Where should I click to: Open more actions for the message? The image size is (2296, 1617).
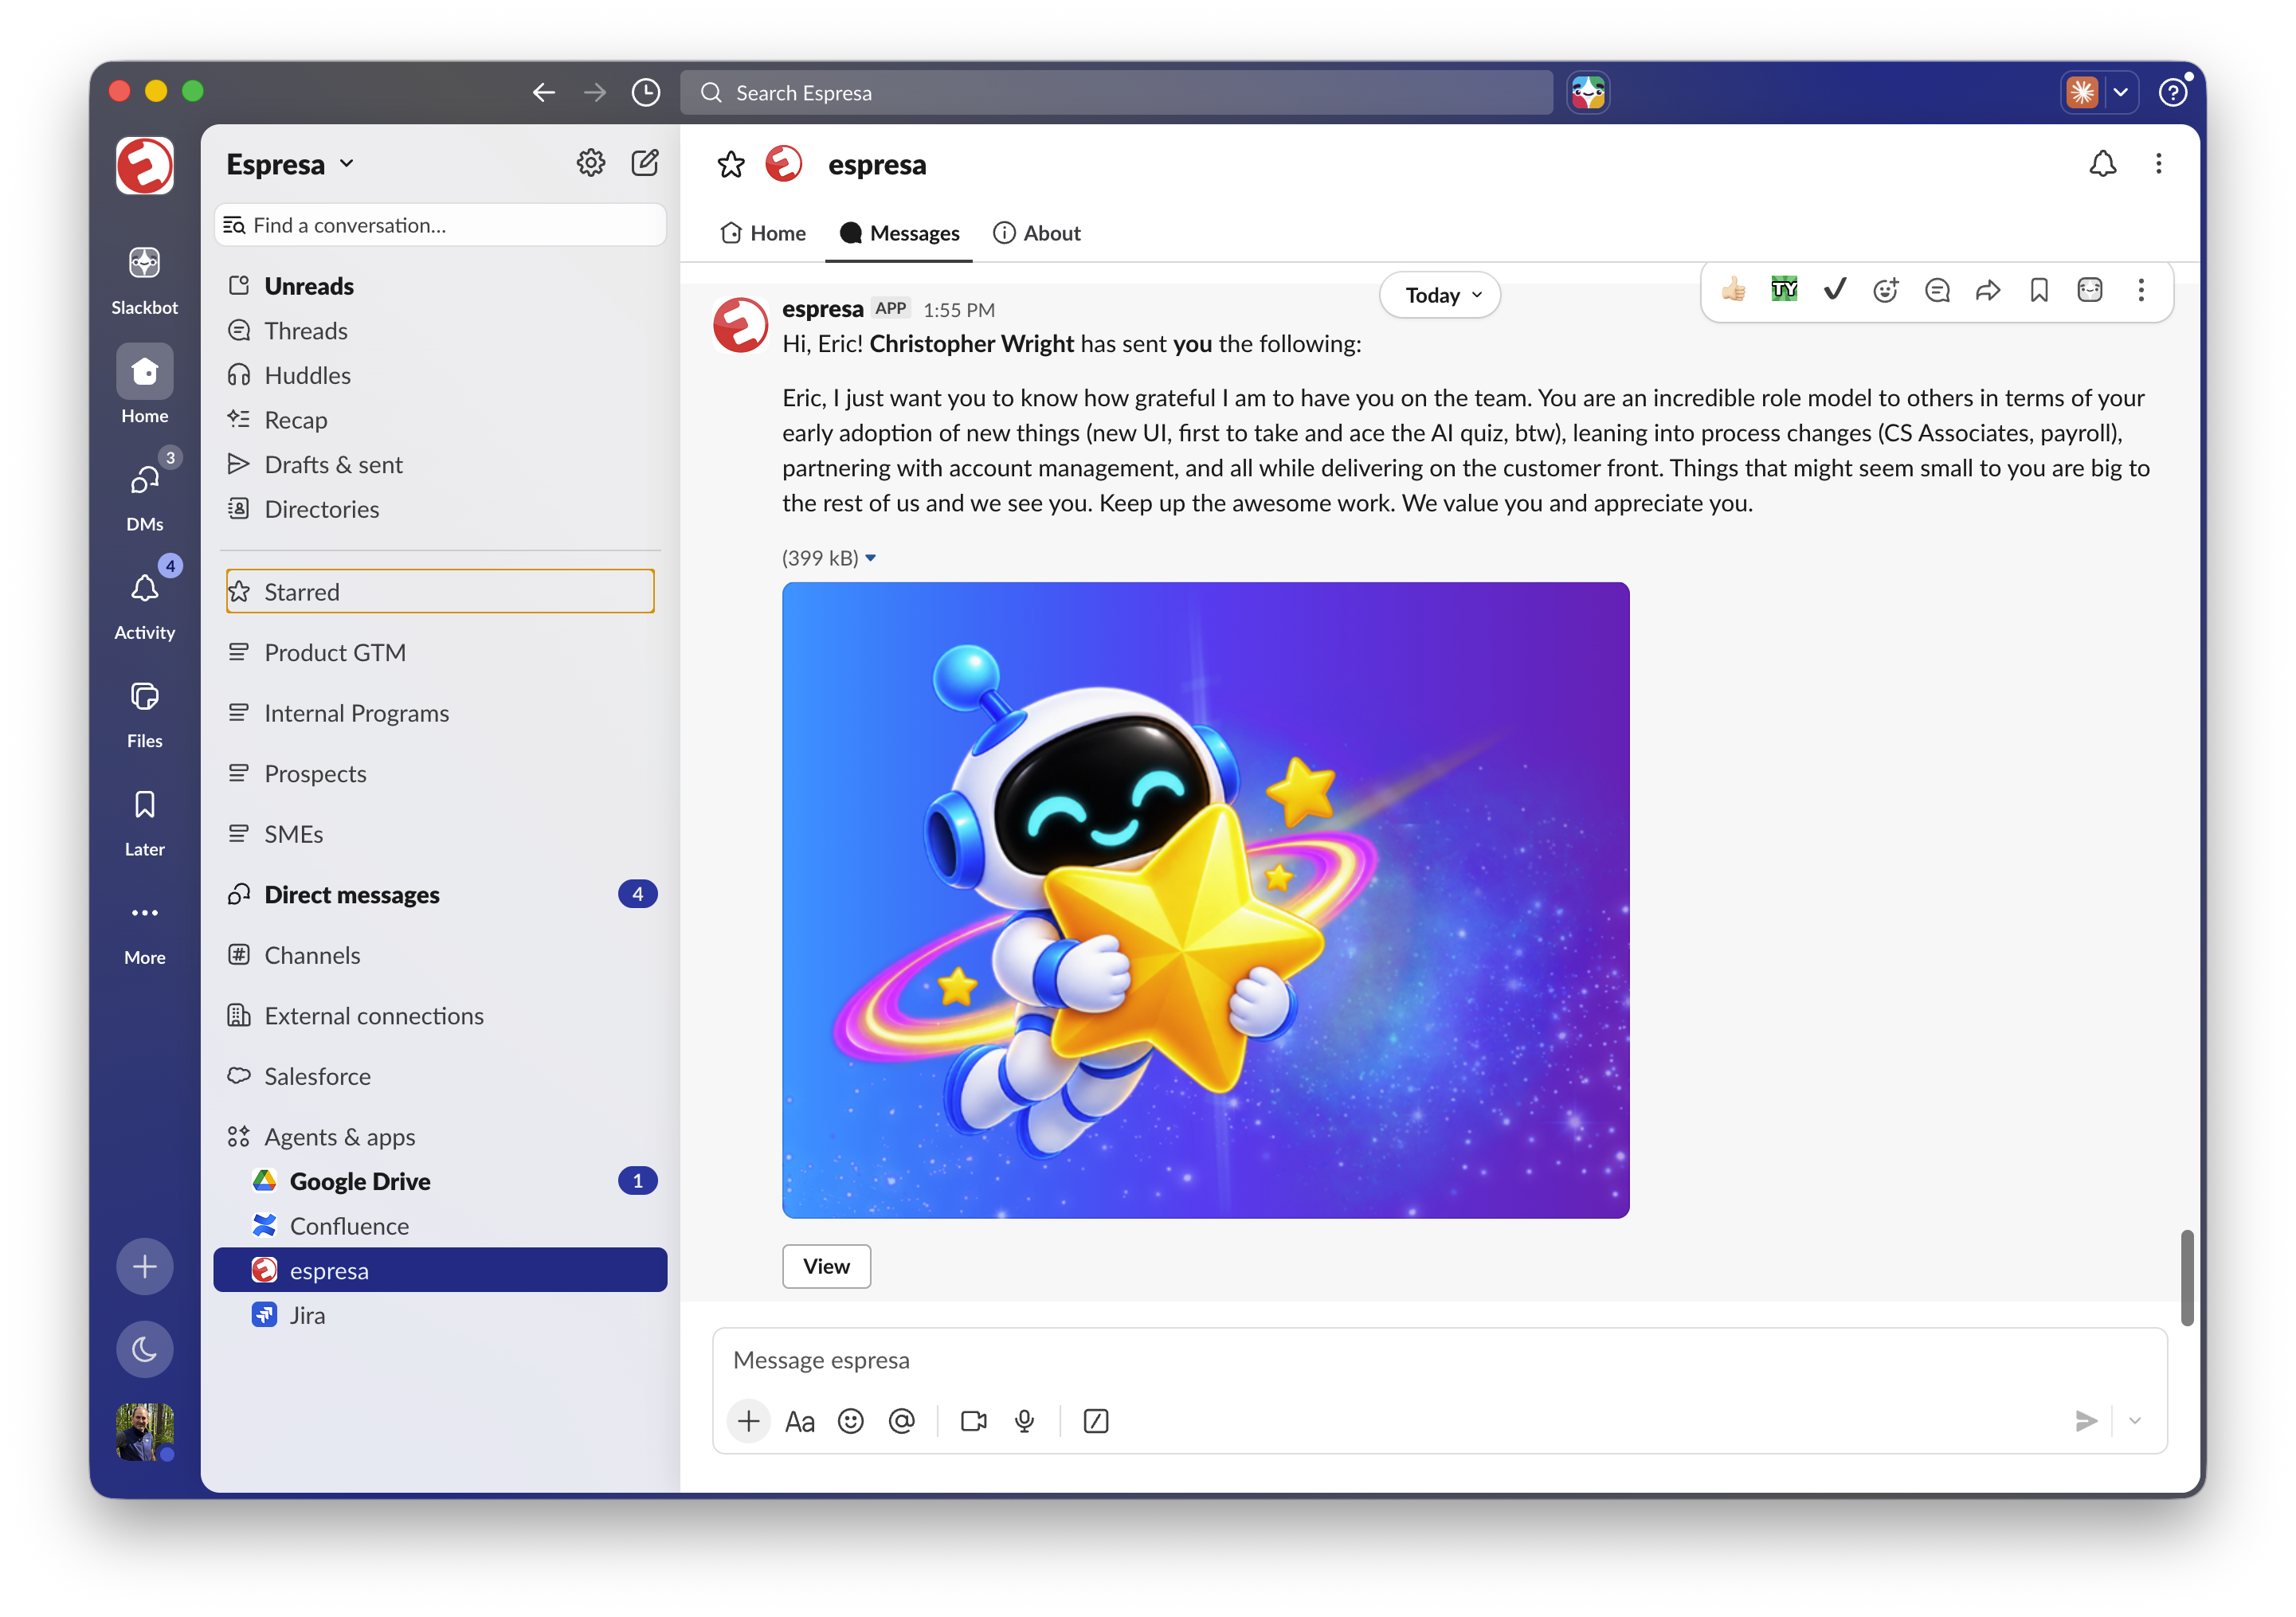coord(2141,290)
